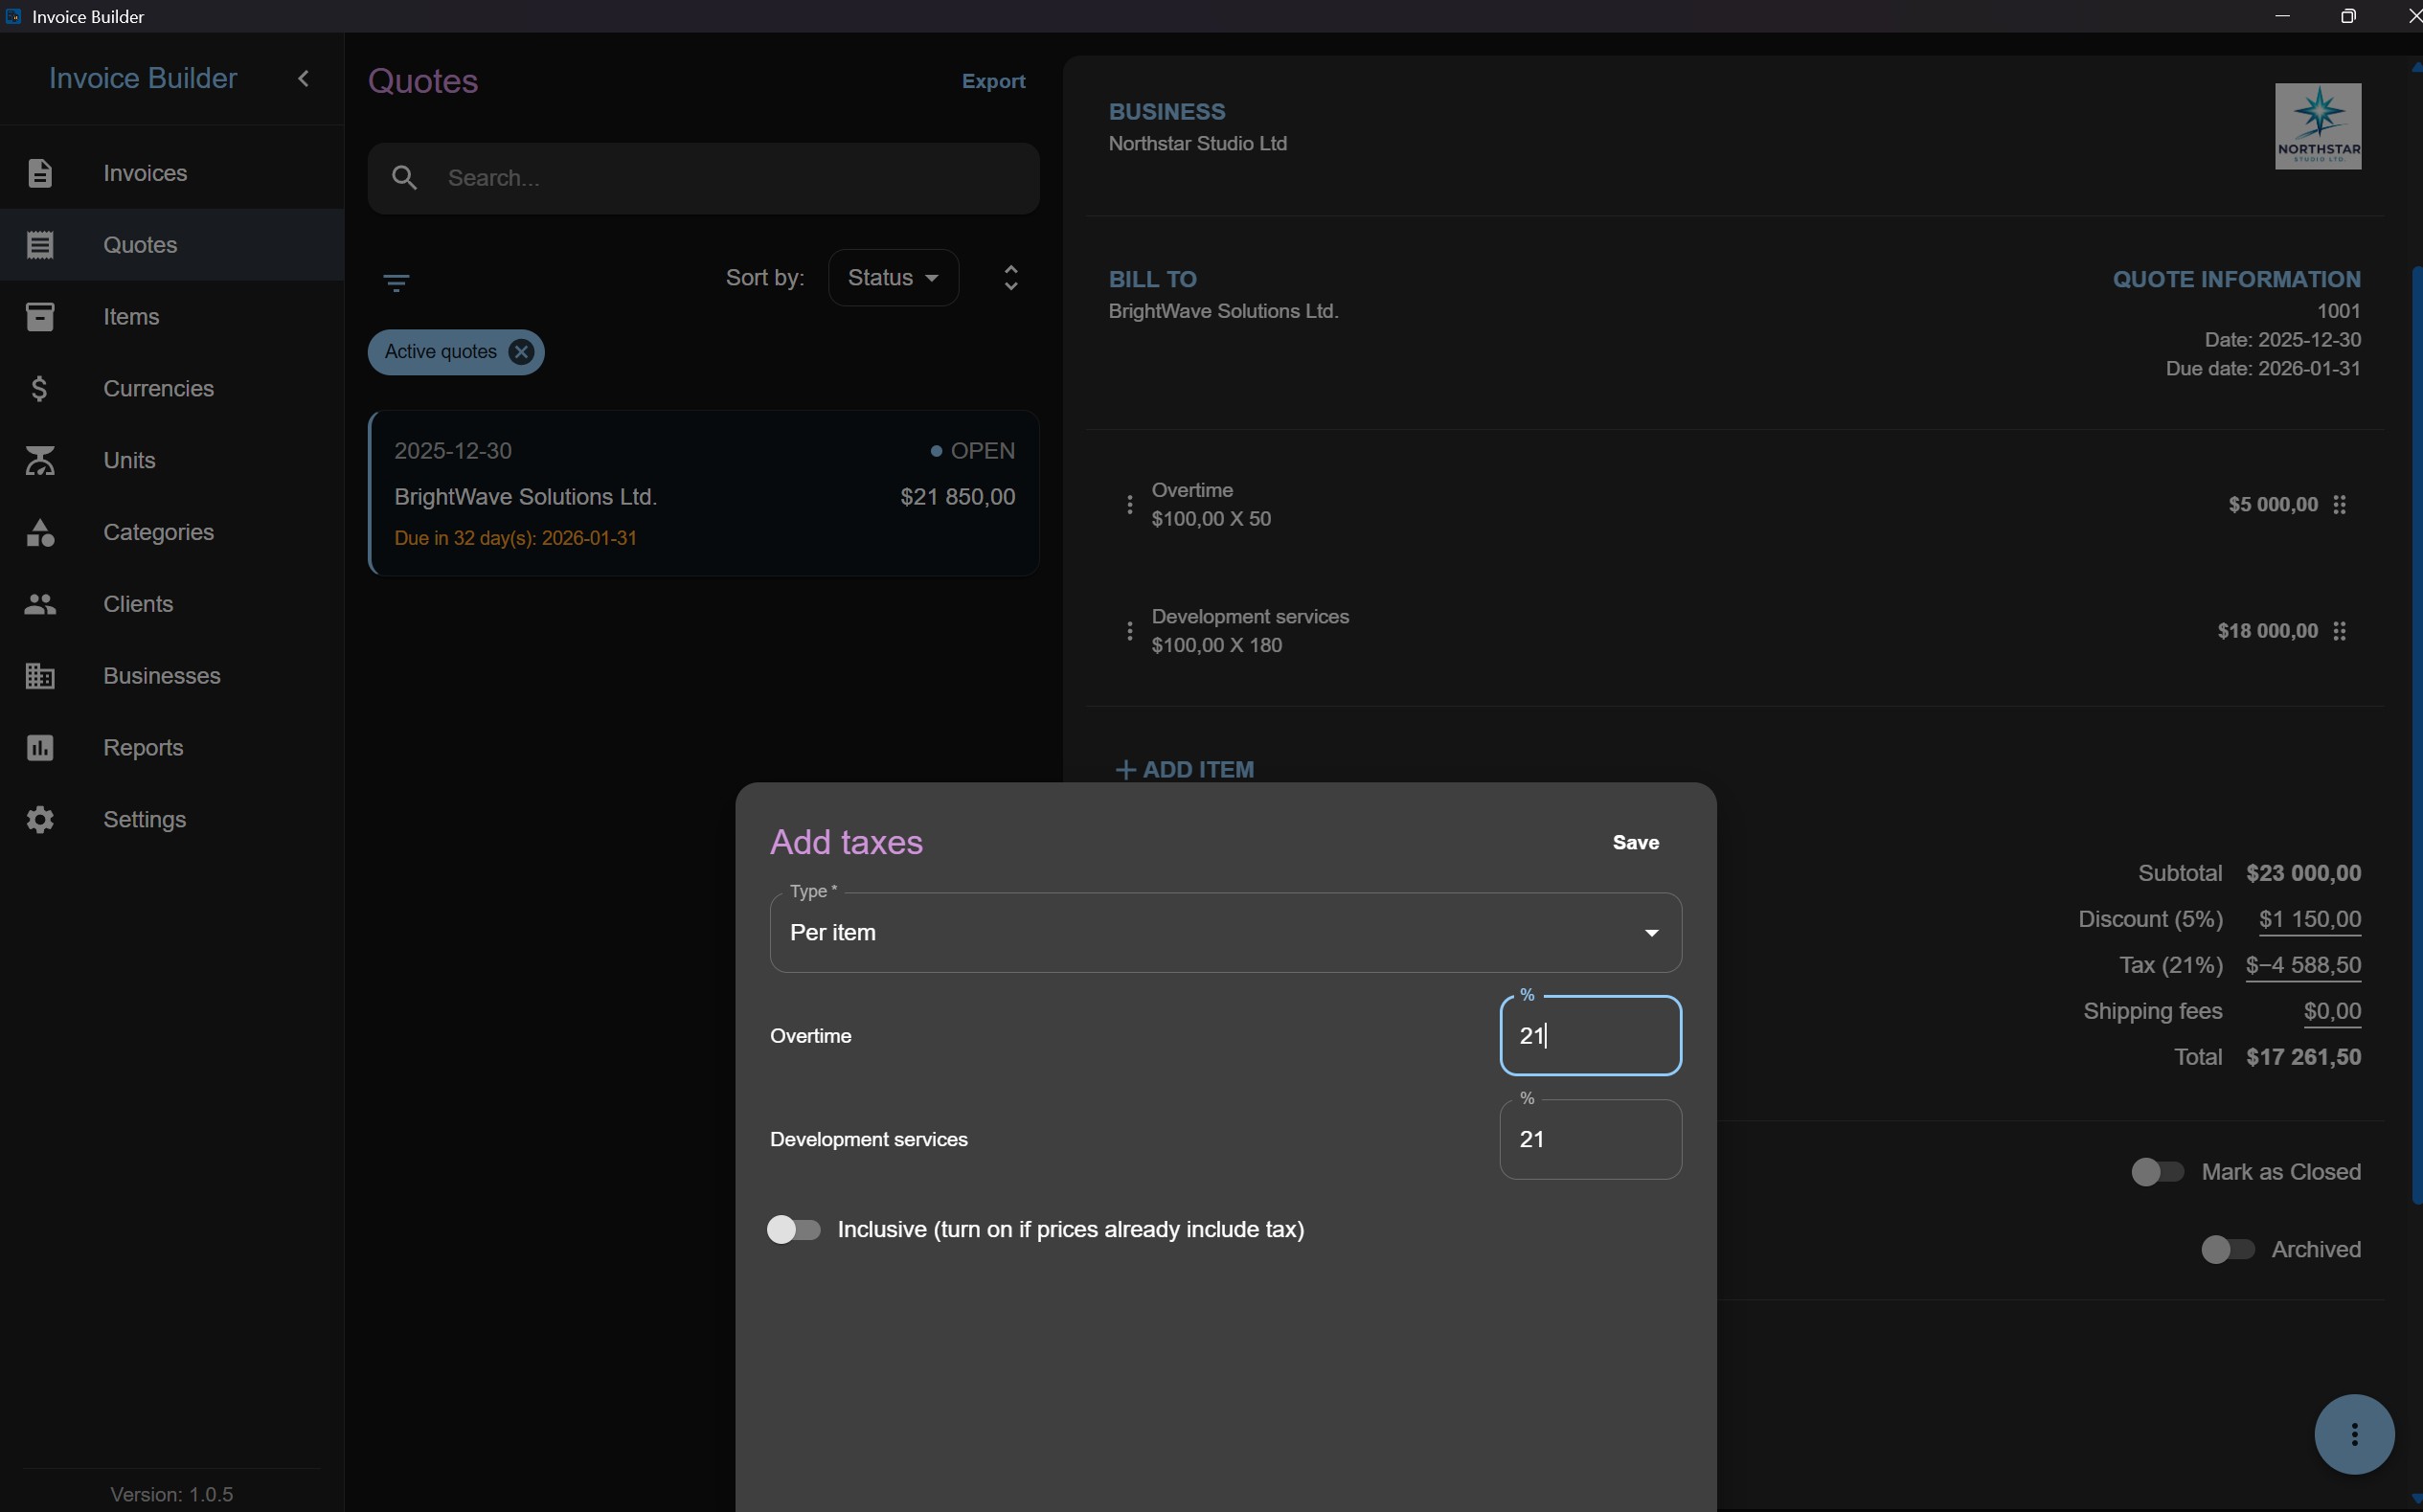Click the Invoice Builder sidebar title
2423x1512 pixels.
[143, 78]
